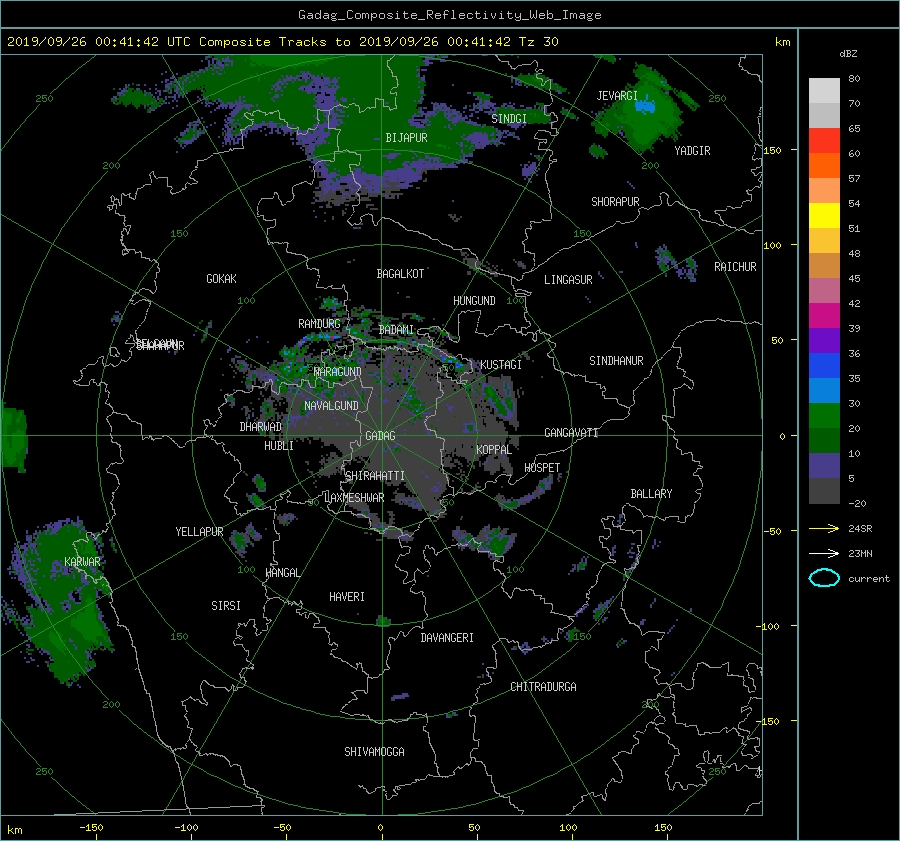
Task: Click the JEVARGI city label
Action: click(617, 96)
